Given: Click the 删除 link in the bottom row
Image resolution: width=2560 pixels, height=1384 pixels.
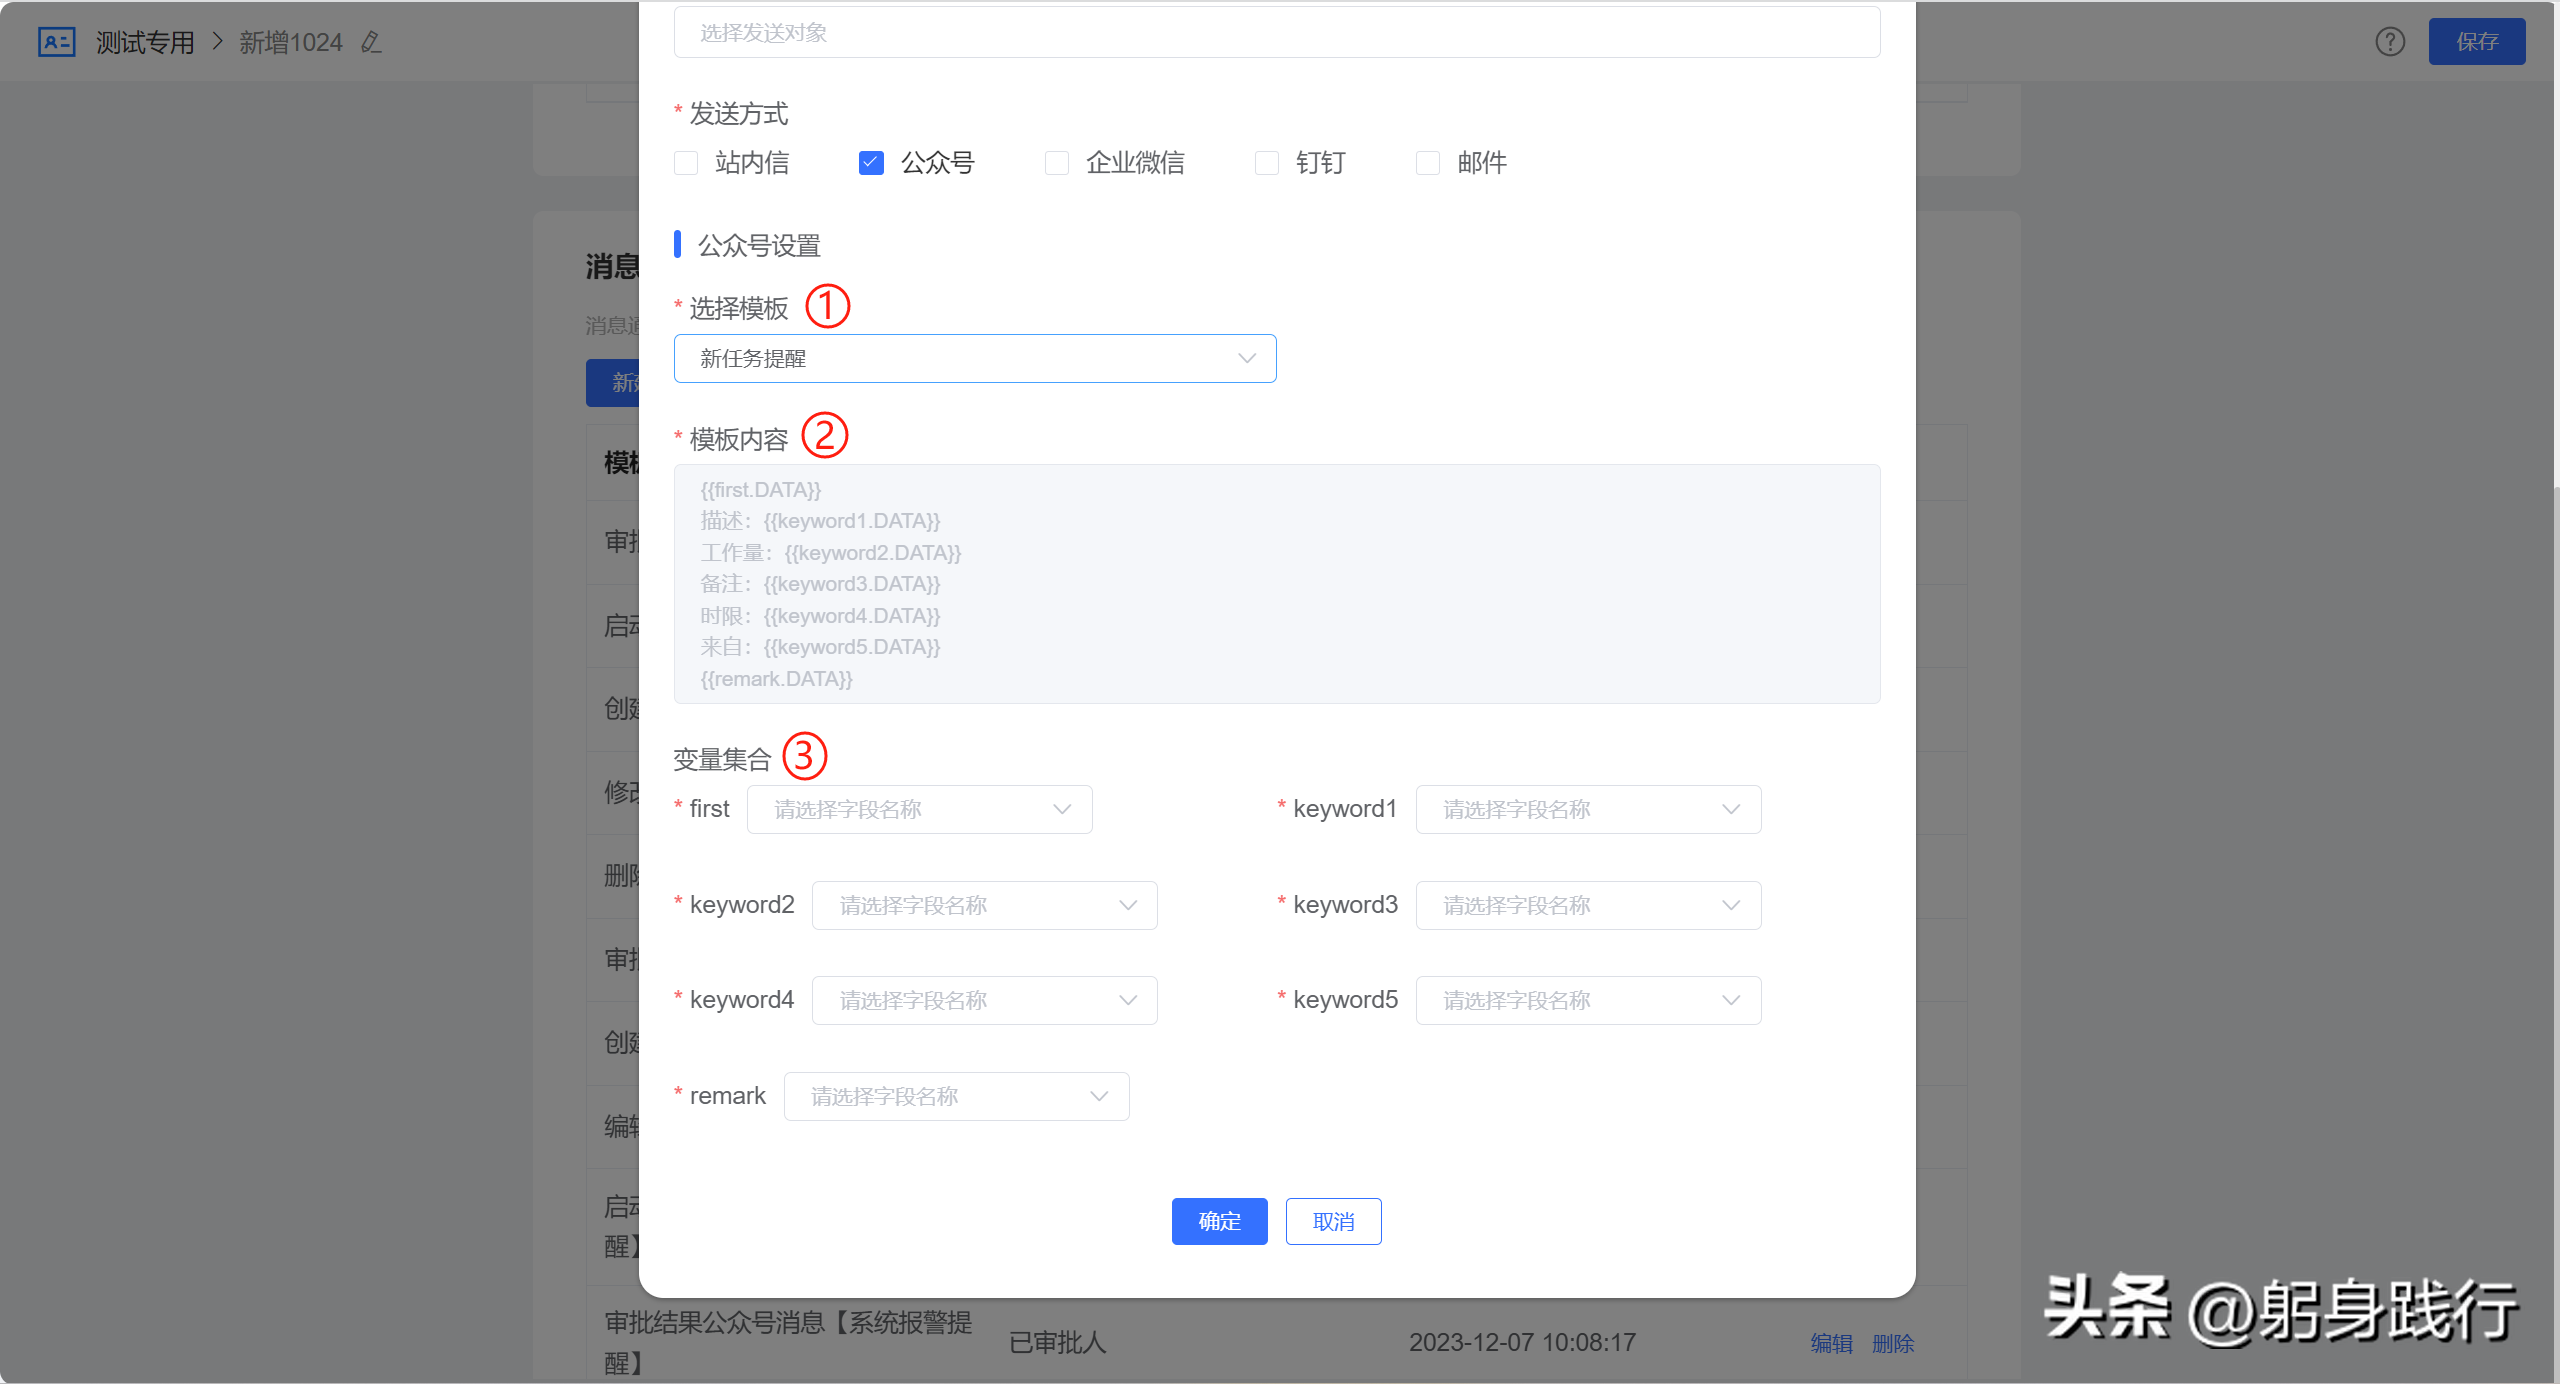Looking at the screenshot, I should coord(1893,1343).
